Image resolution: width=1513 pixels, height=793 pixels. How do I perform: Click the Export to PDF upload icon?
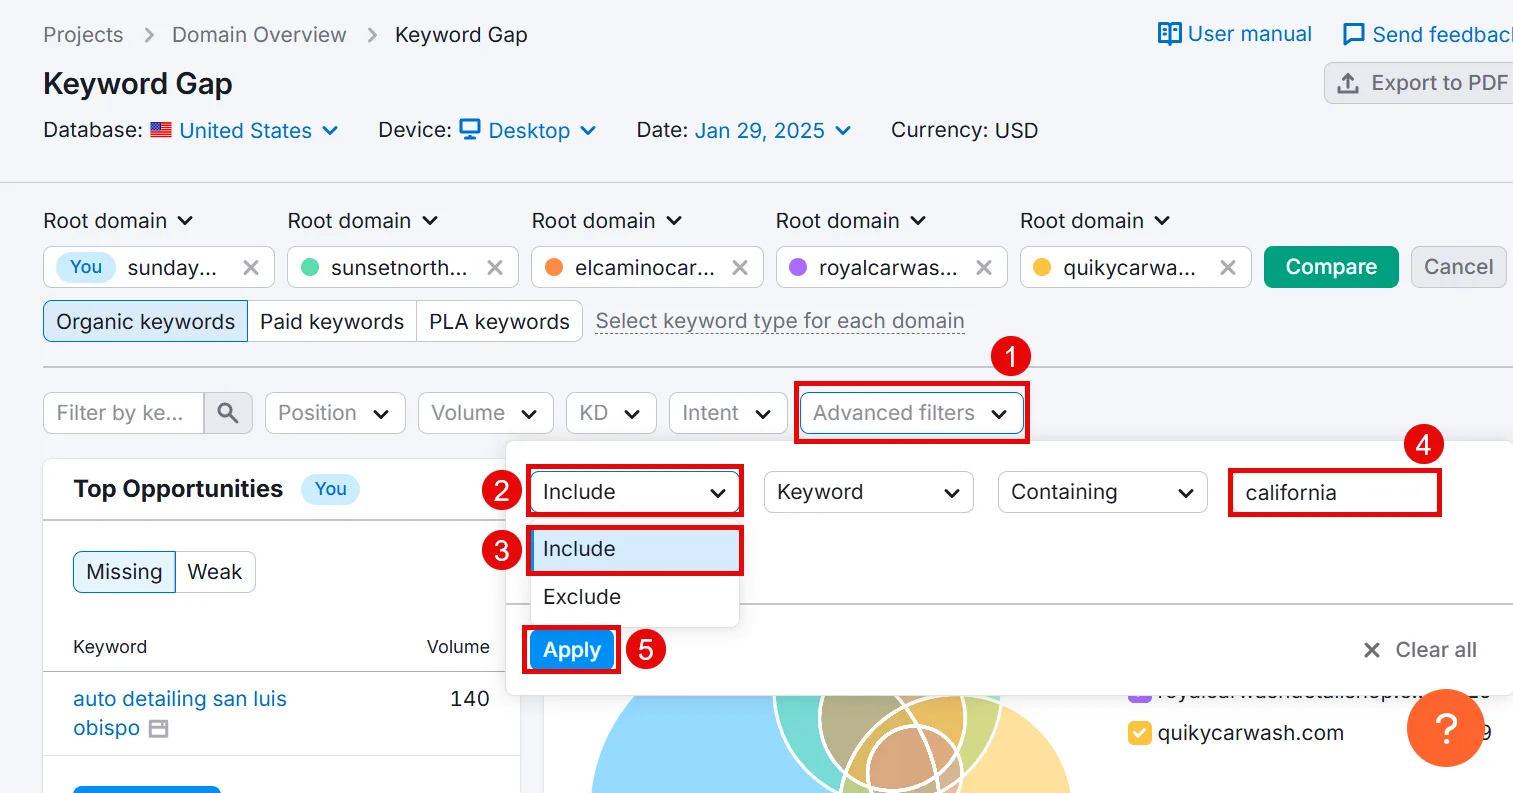click(x=1348, y=83)
